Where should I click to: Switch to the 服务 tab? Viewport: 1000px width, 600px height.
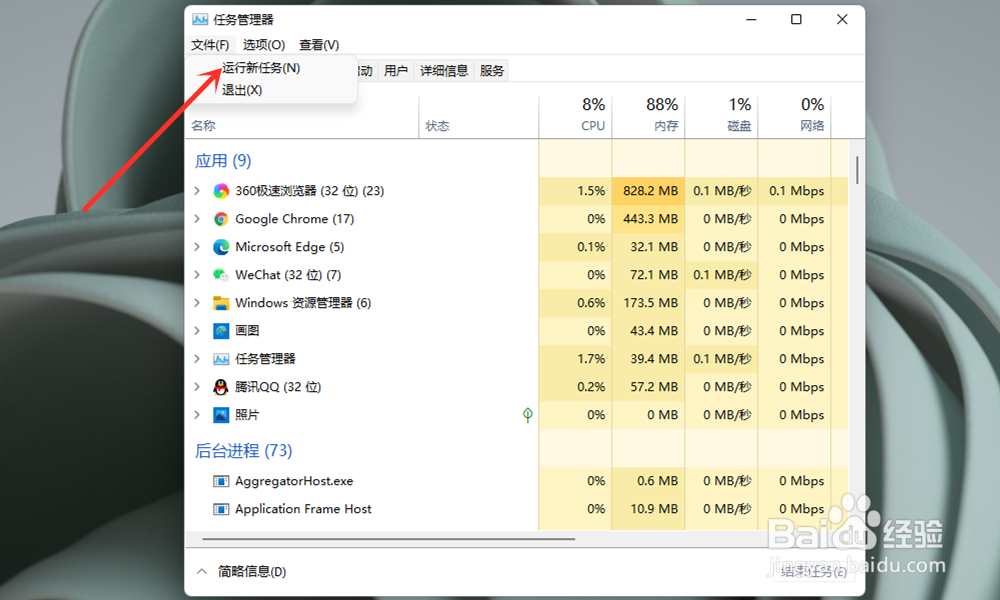(x=492, y=71)
